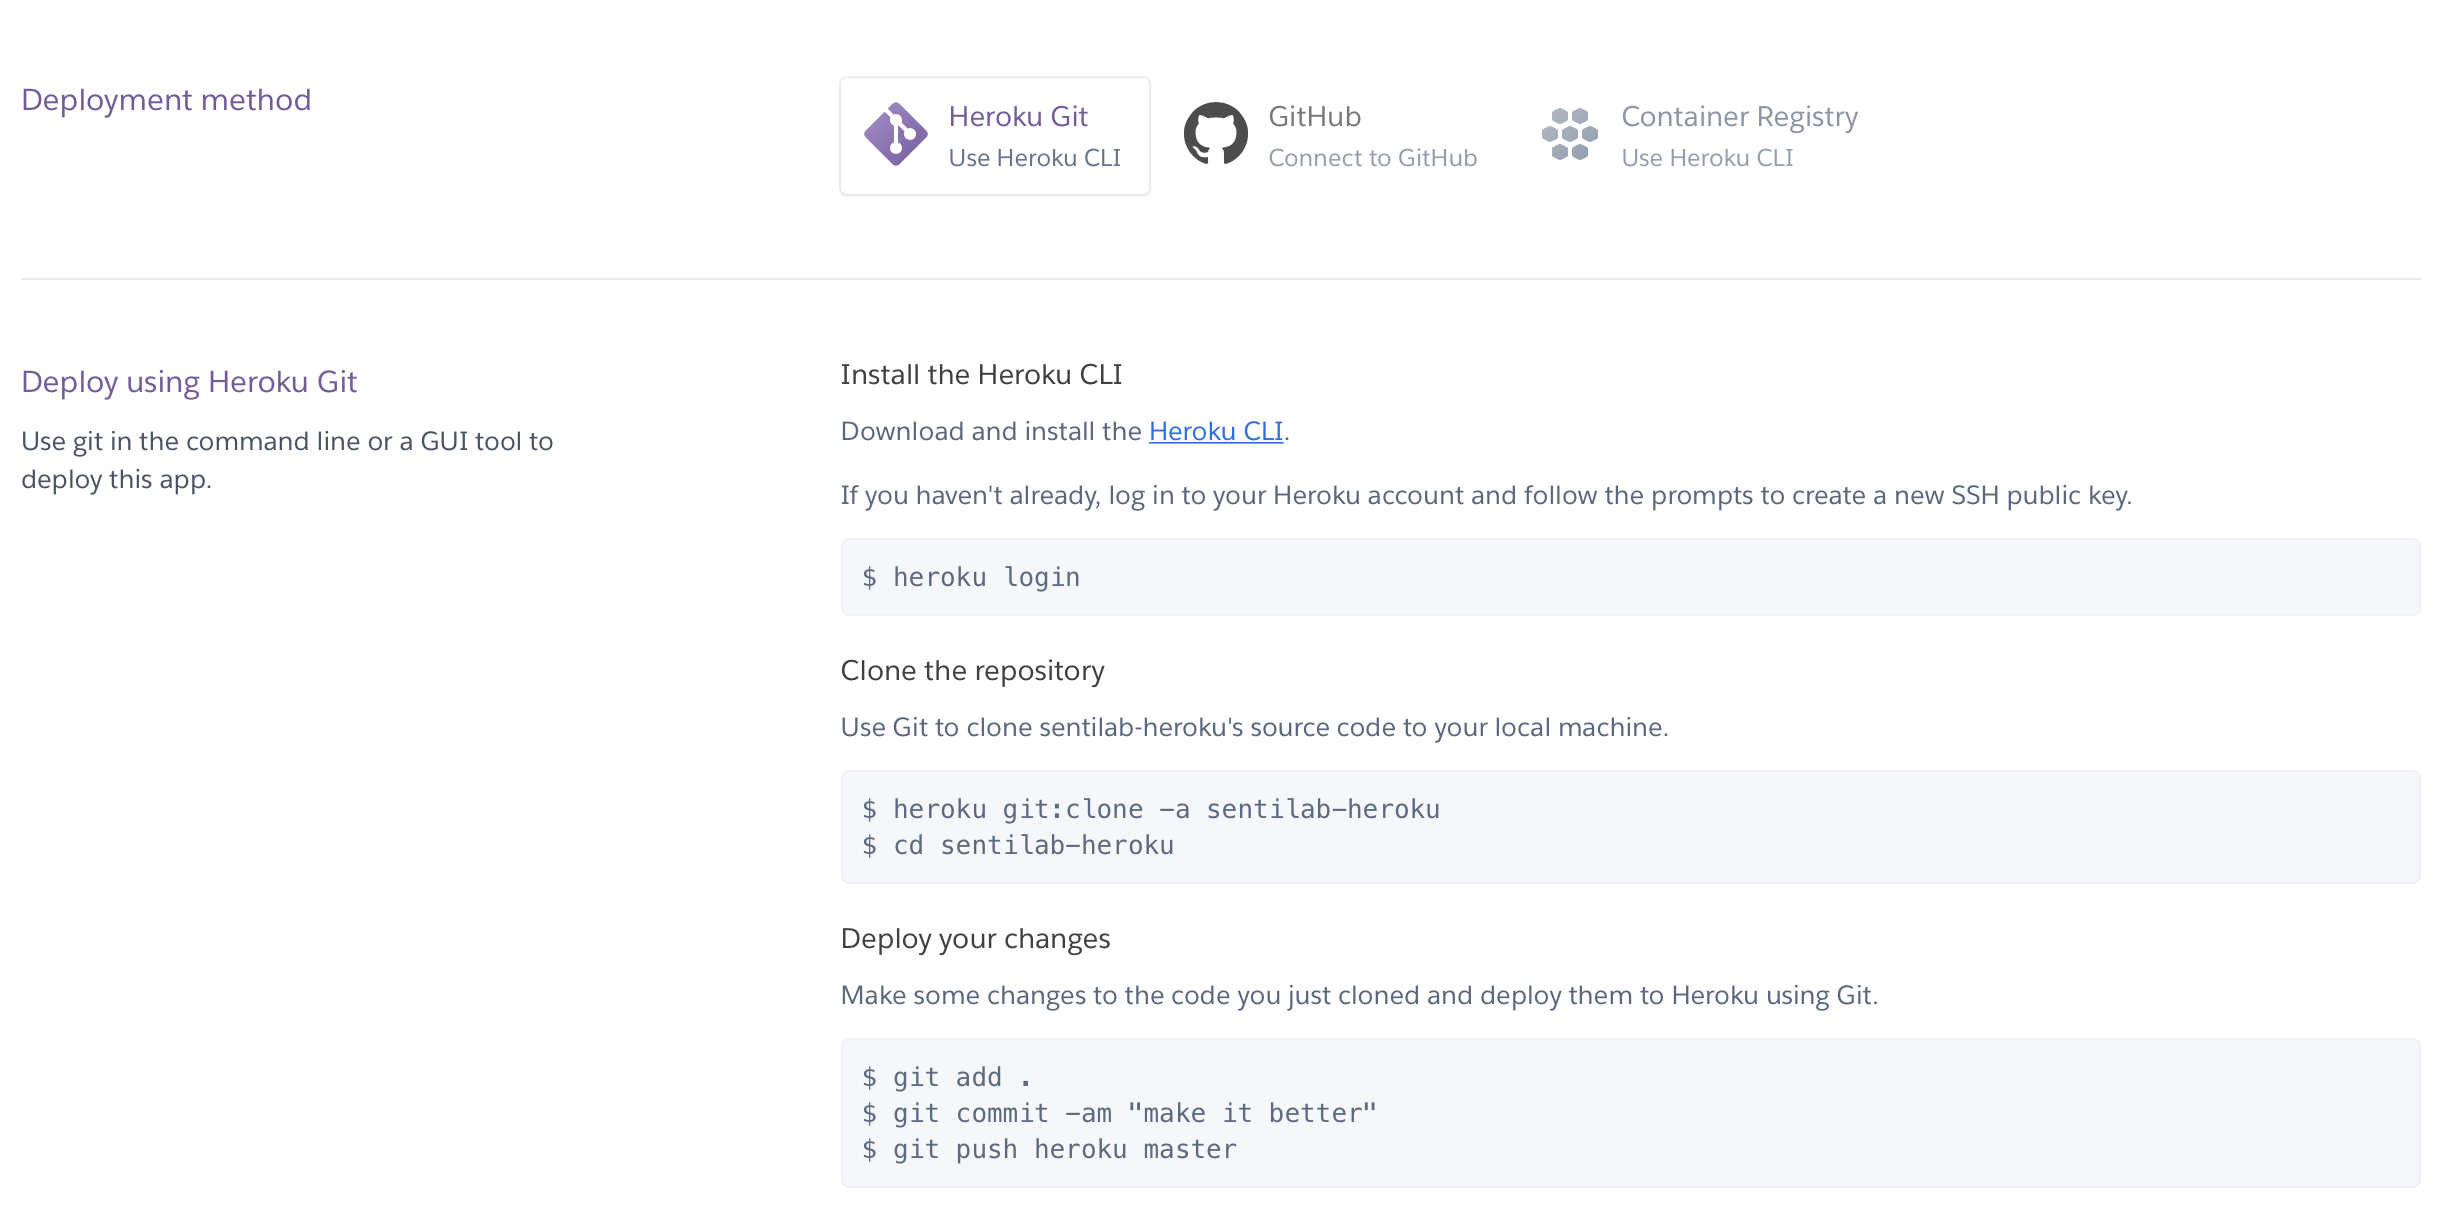Click the 'Deployment method' section heading
The width and height of the screenshot is (2464, 1232).
click(166, 100)
